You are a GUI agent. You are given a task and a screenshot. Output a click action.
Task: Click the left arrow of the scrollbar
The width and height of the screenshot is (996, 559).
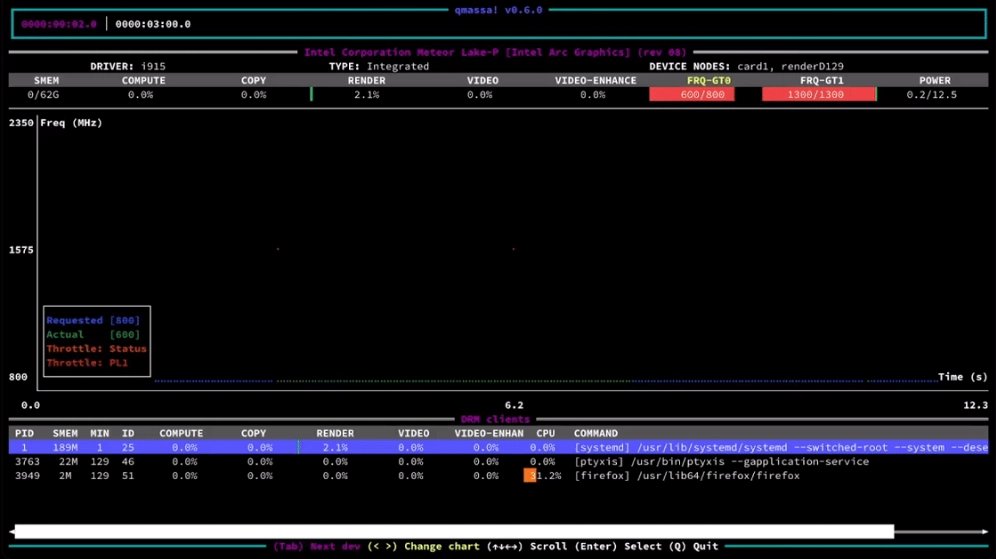[x=11, y=532]
